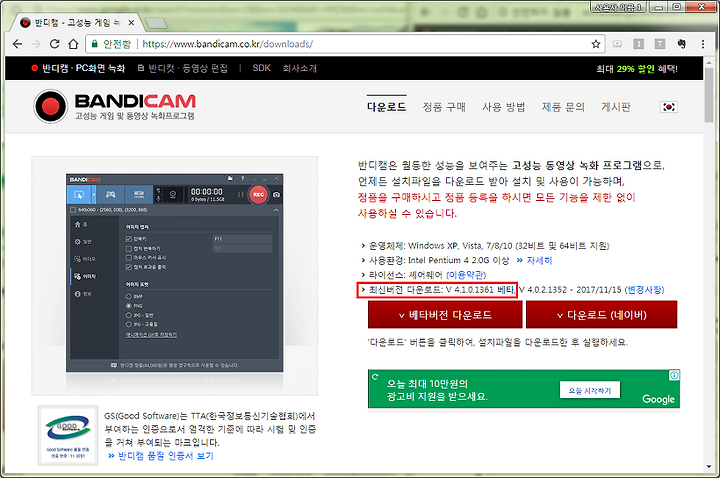Image resolution: width=720 pixels, height=478 pixels.
Task: Select the JPG - 일반 radio button
Action: point(129,315)
